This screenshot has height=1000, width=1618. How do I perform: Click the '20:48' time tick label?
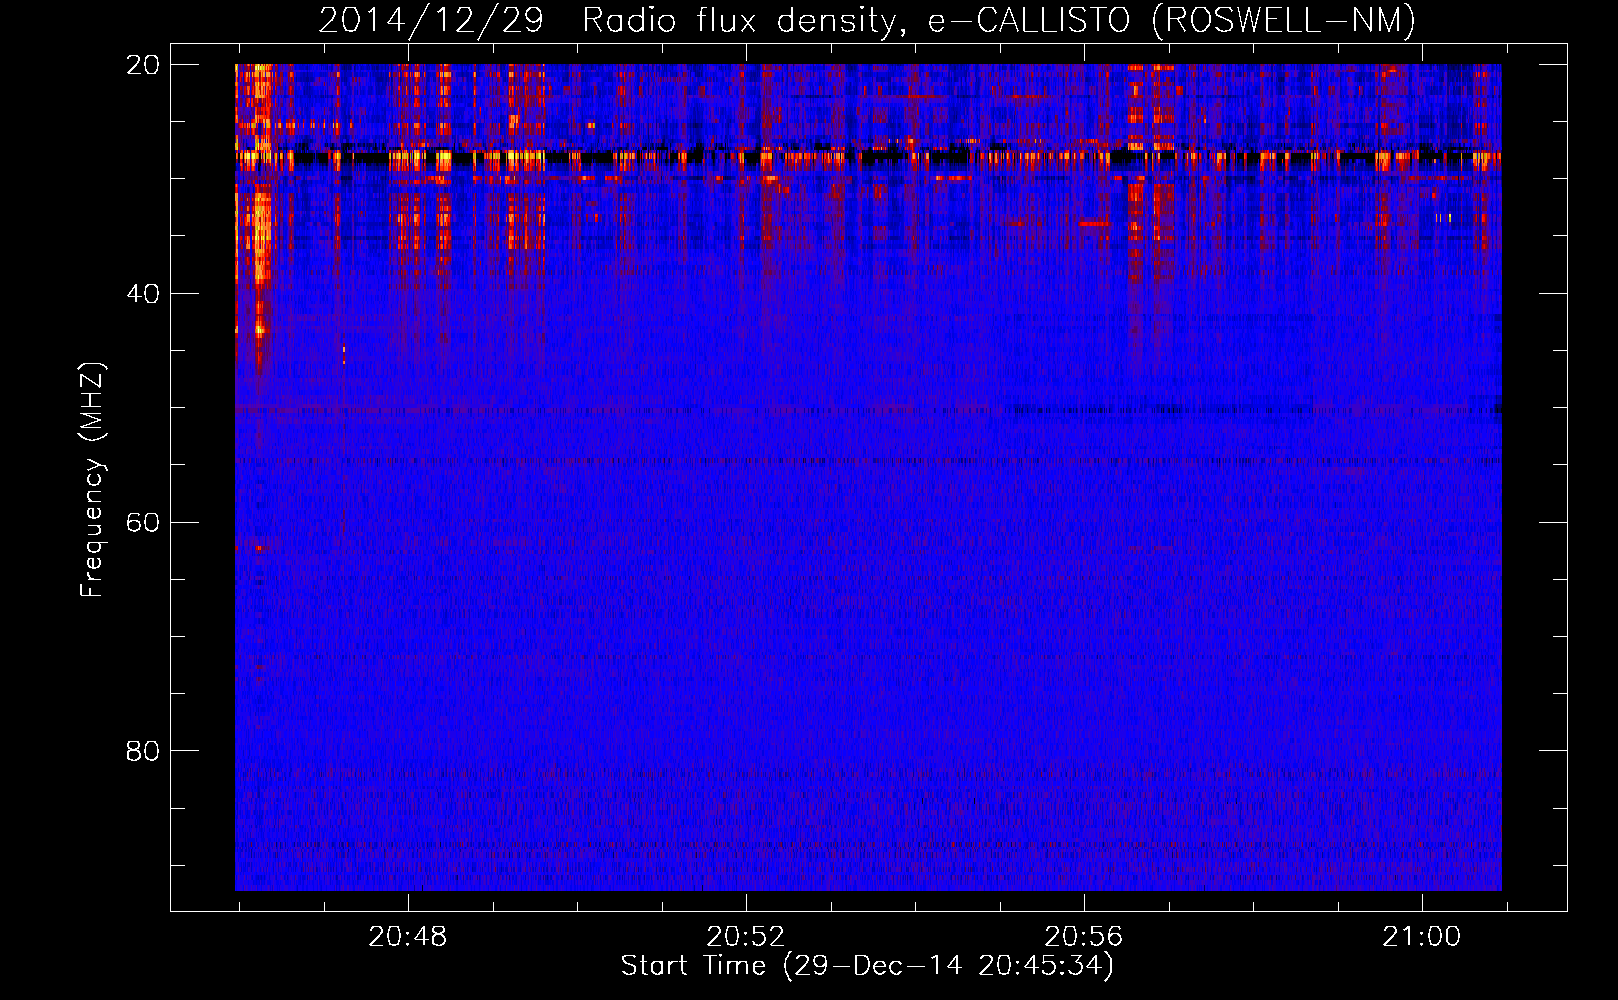407,937
